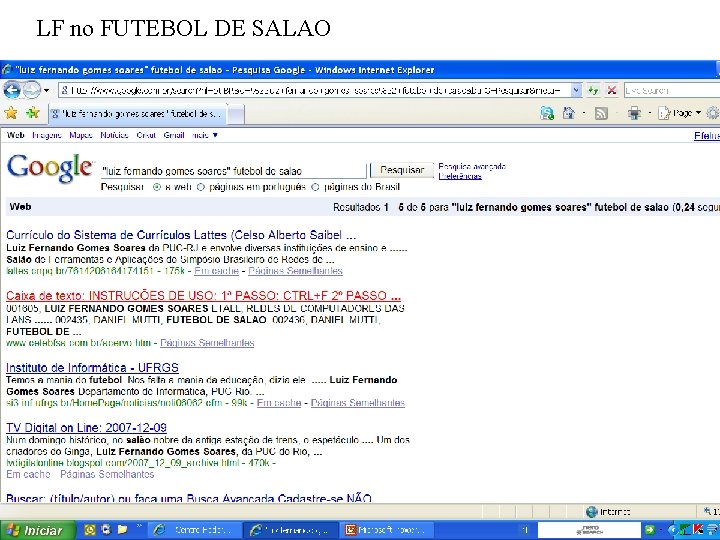Viewport: 720px width, 540px height.
Task: Open 'Páginas Semelhantes' for the UFRGS result
Action: click(x=358, y=403)
